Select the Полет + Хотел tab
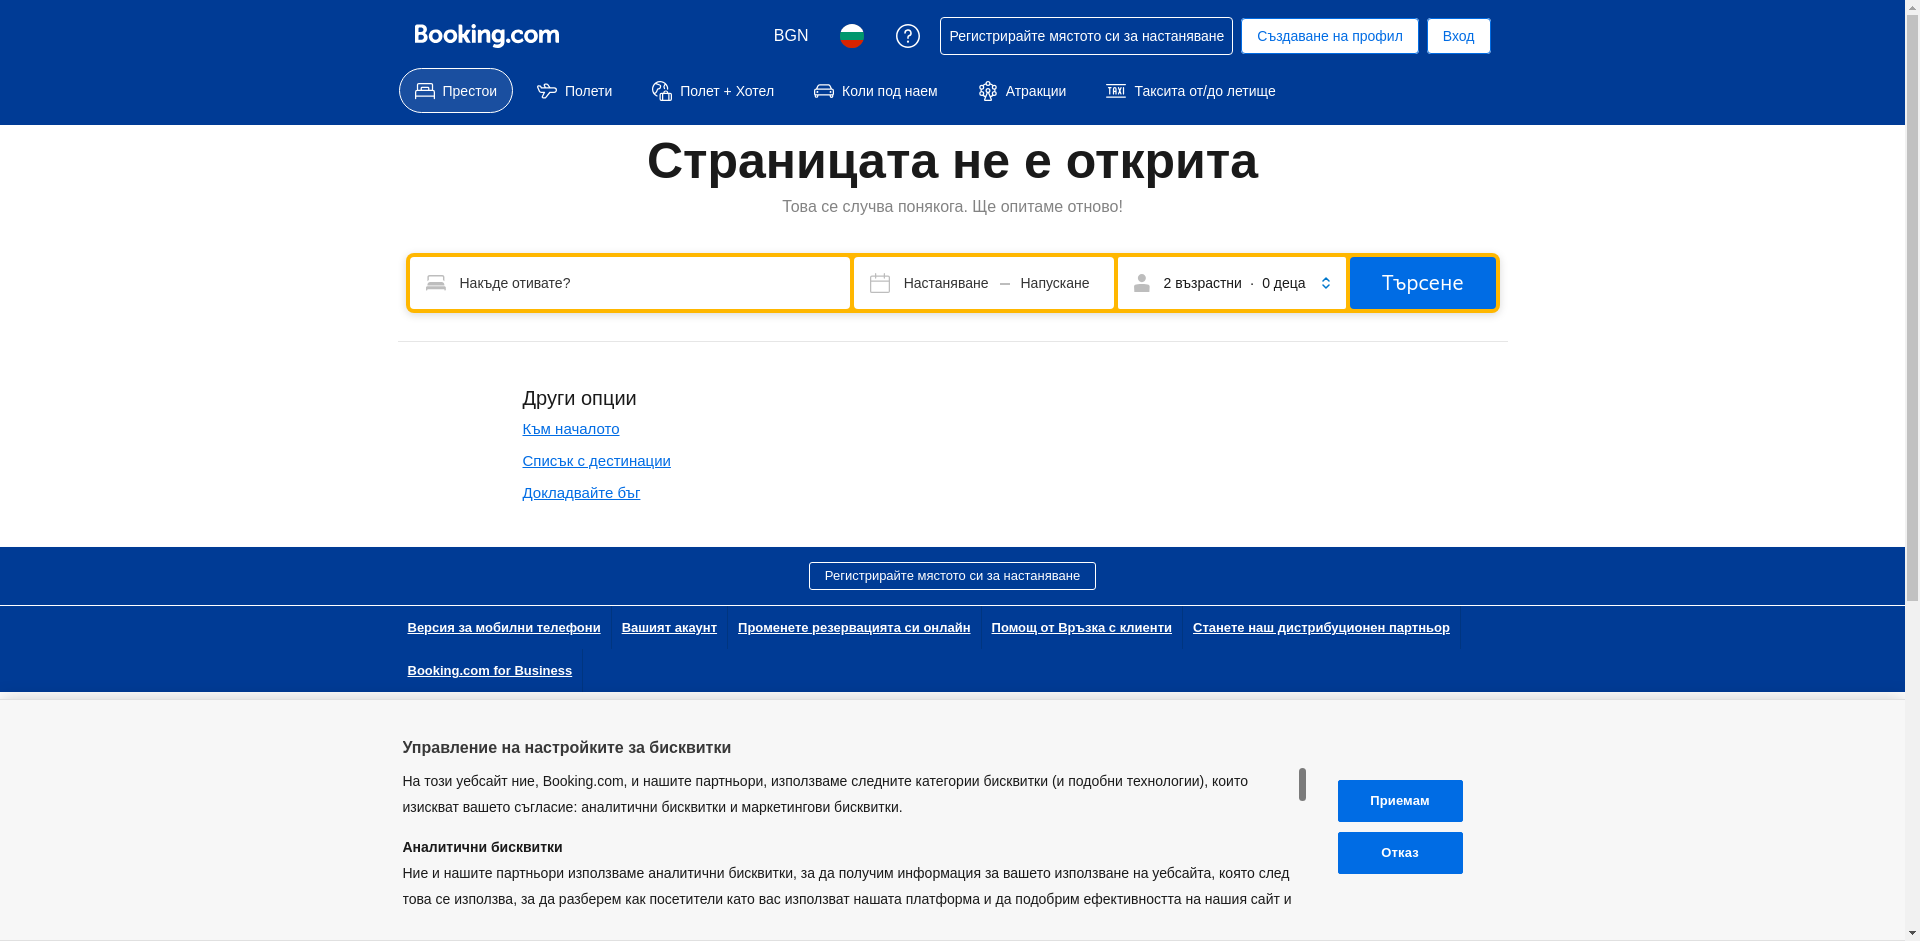 [712, 91]
